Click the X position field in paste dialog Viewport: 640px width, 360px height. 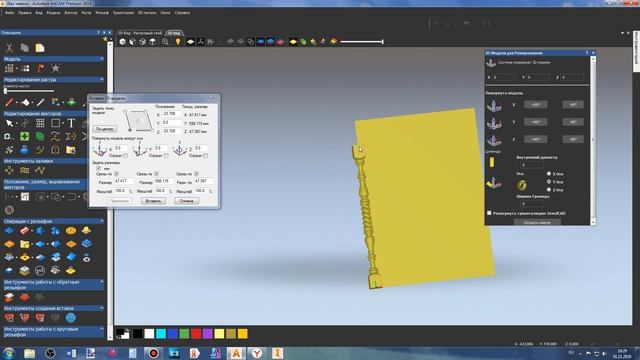click(x=171, y=114)
